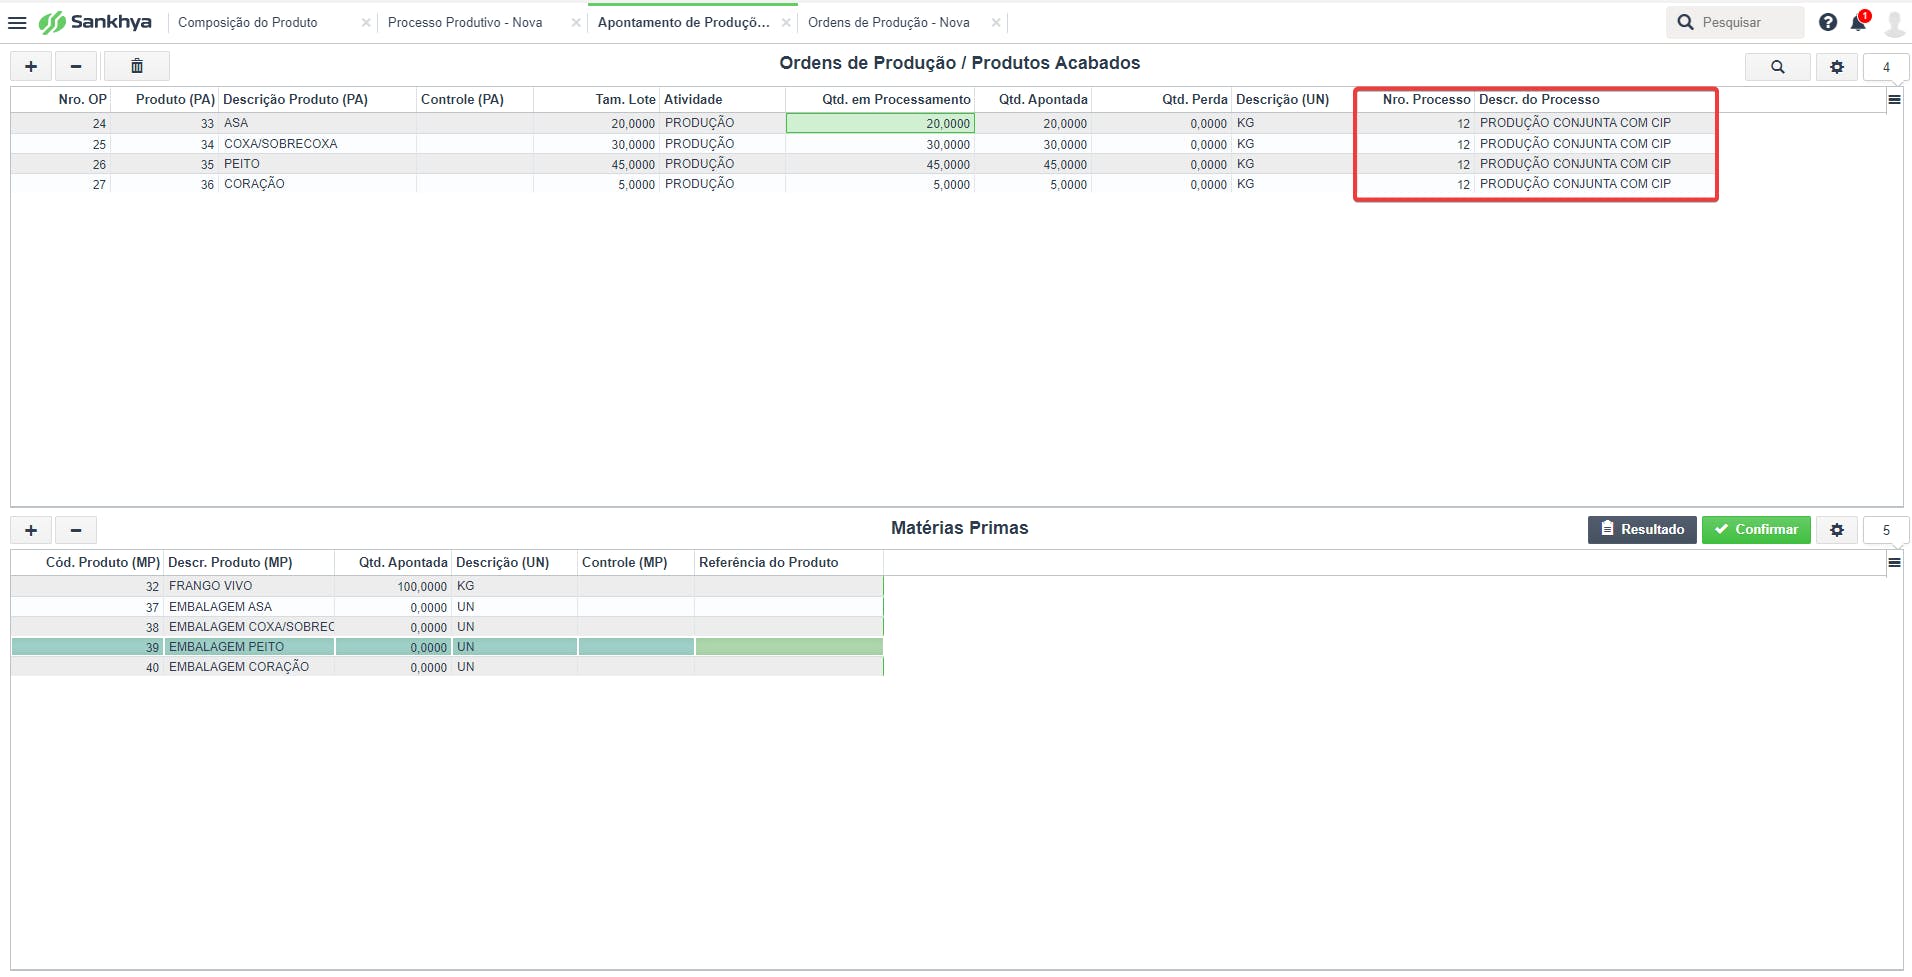
Task: Expand column menu of Matérias Primas grid
Action: coord(1894,562)
